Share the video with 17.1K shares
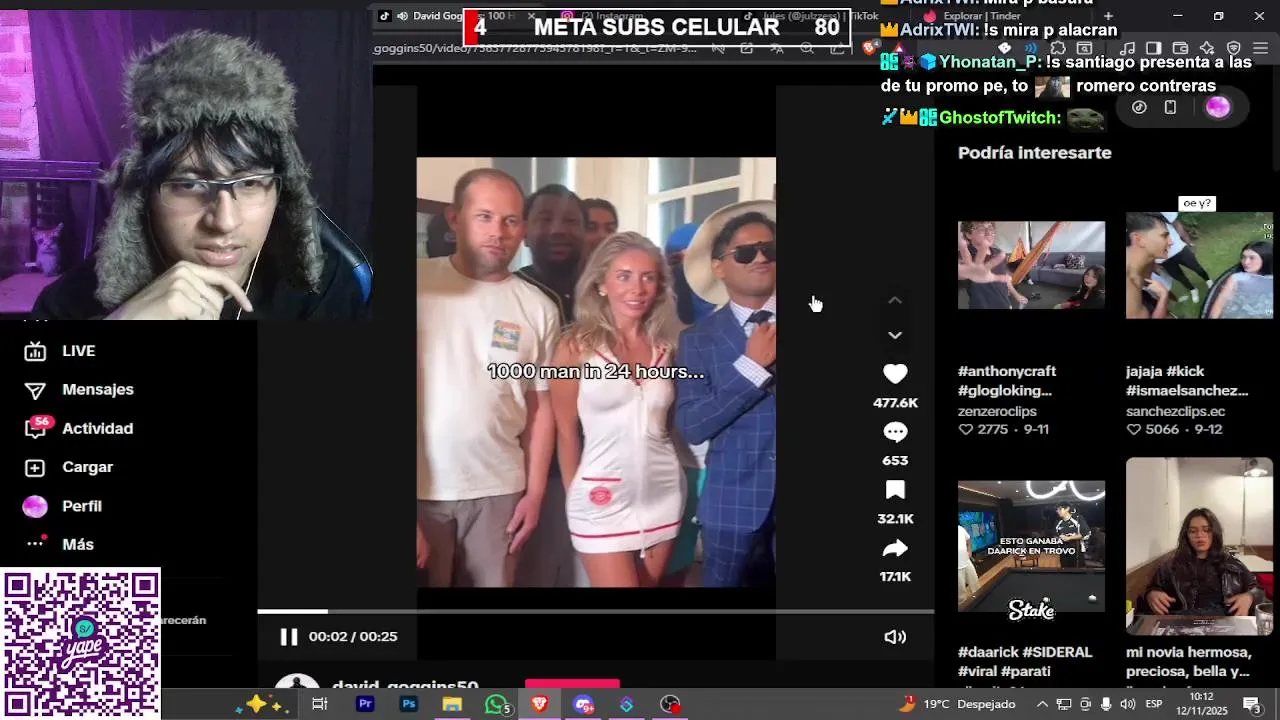 [x=895, y=548]
